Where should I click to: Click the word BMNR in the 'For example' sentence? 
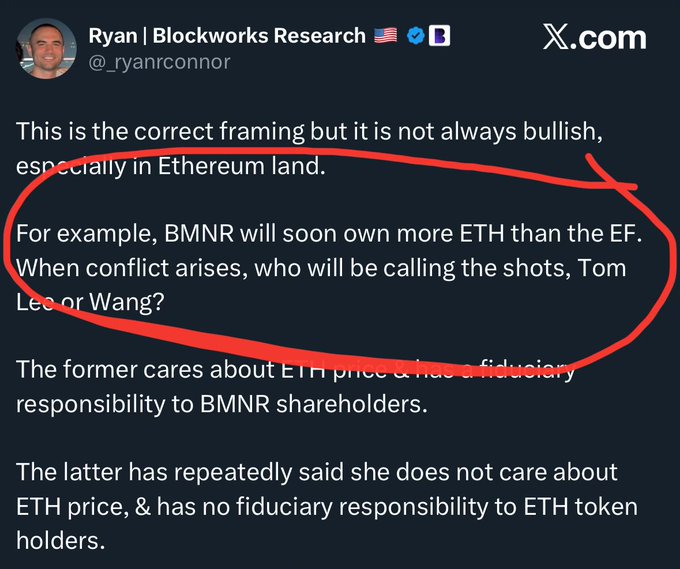click(x=199, y=234)
